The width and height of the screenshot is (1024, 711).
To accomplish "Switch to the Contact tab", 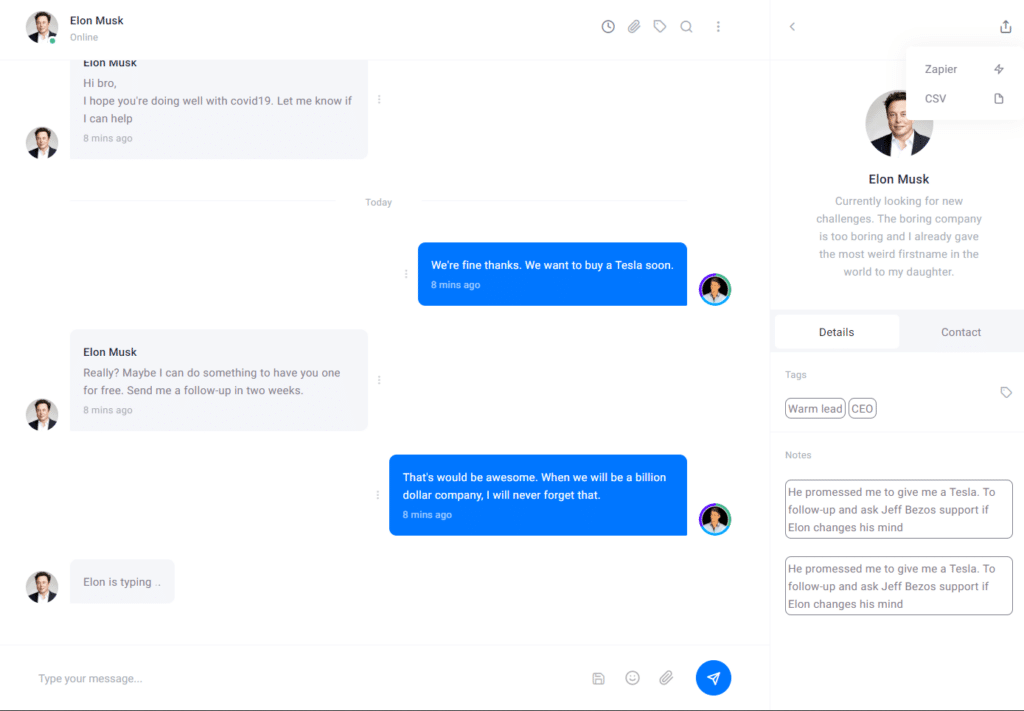I will point(961,332).
